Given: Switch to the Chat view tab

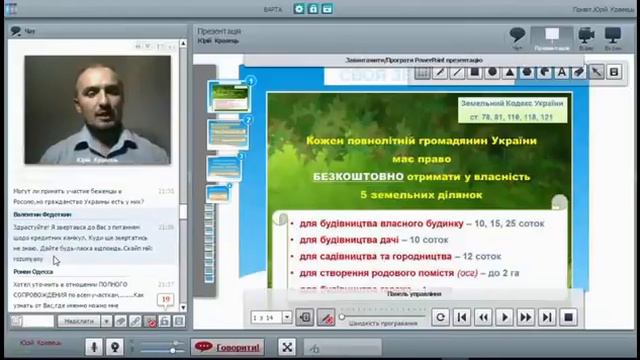Looking at the screenshot, I should (x=517, y=38).
